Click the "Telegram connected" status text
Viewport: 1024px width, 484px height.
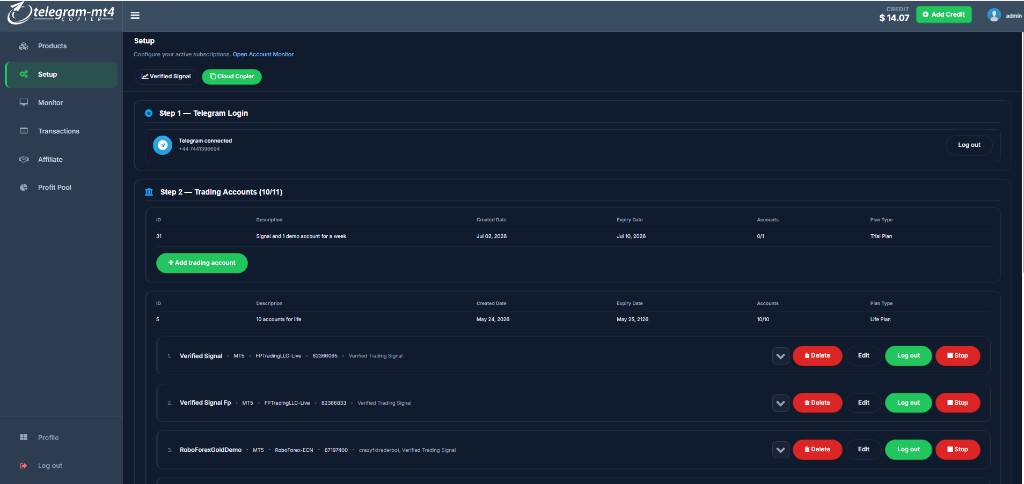coord(205,140)
